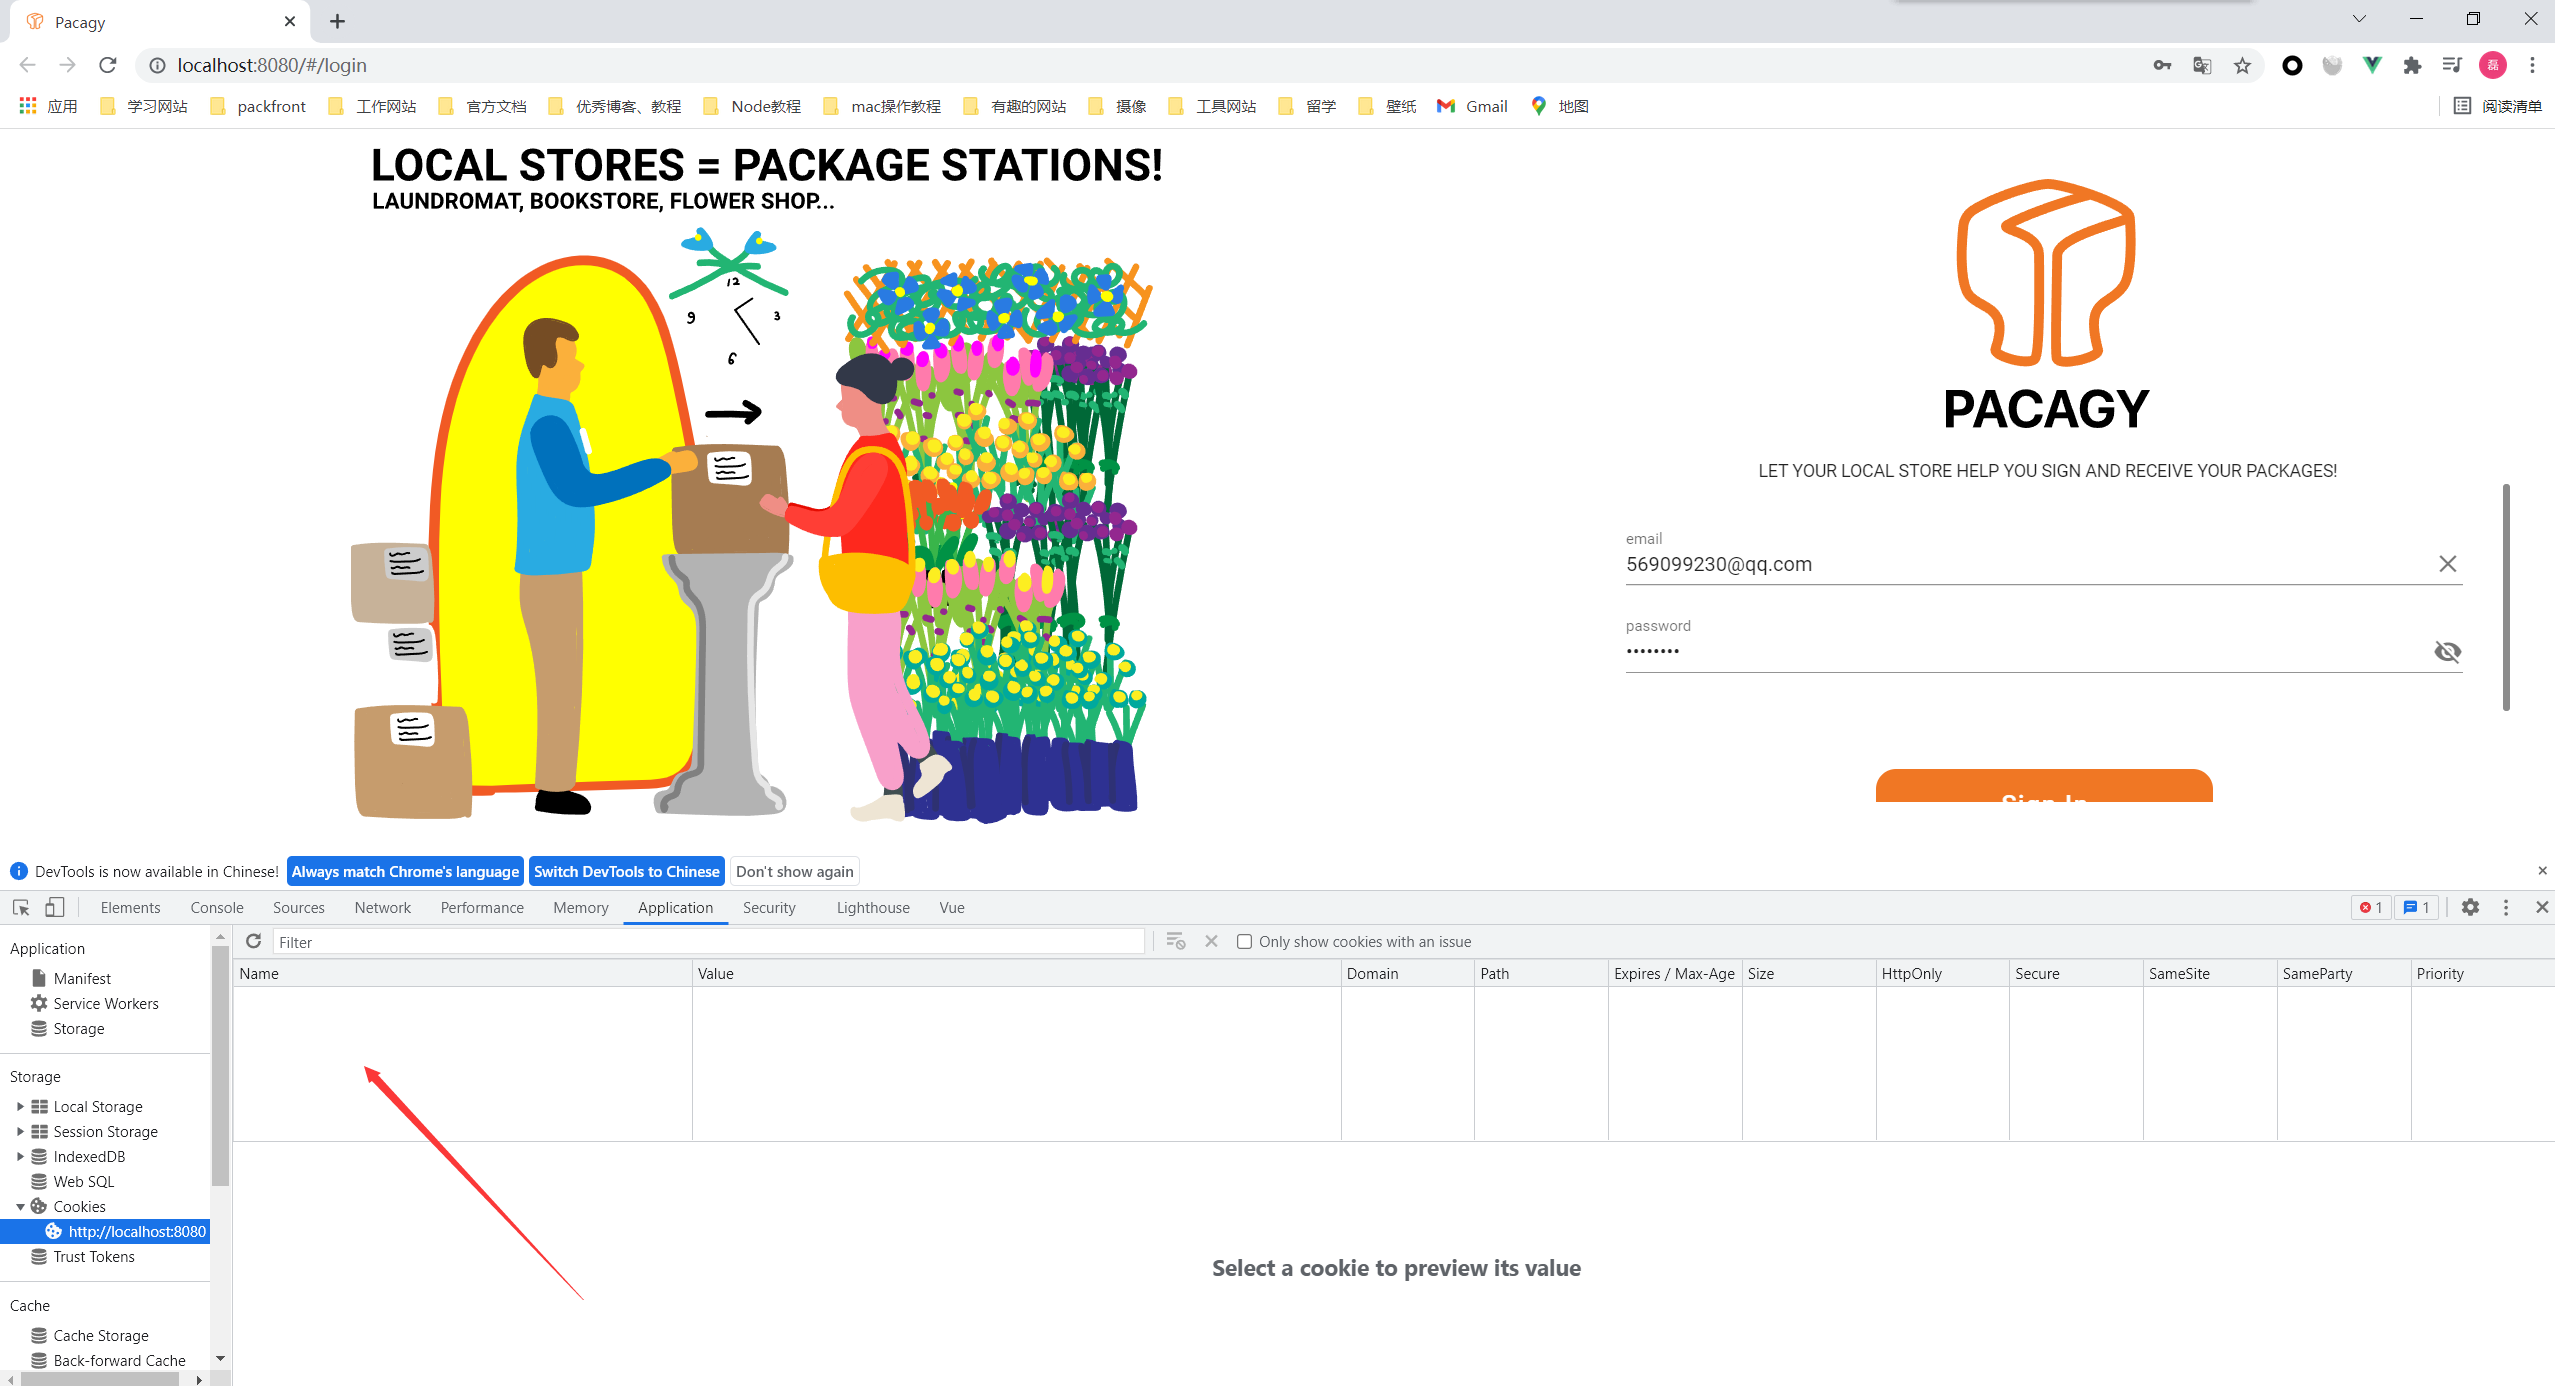The image size is (2555, 1386).
Task: Switch to the Network tab
Action: coord(383,907)
